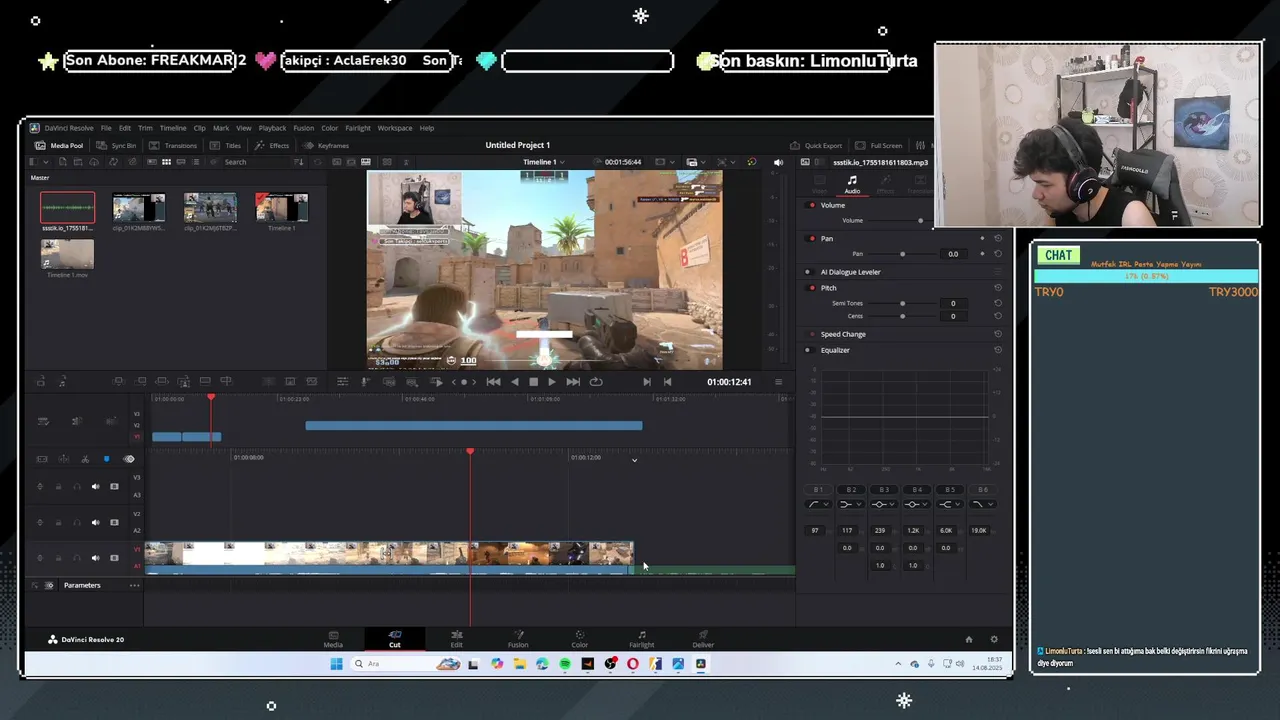The image size is (1280, 720).
Task: Select the Timeline 1.mov thumbnail in media pool
Action: tap(67, 254)
